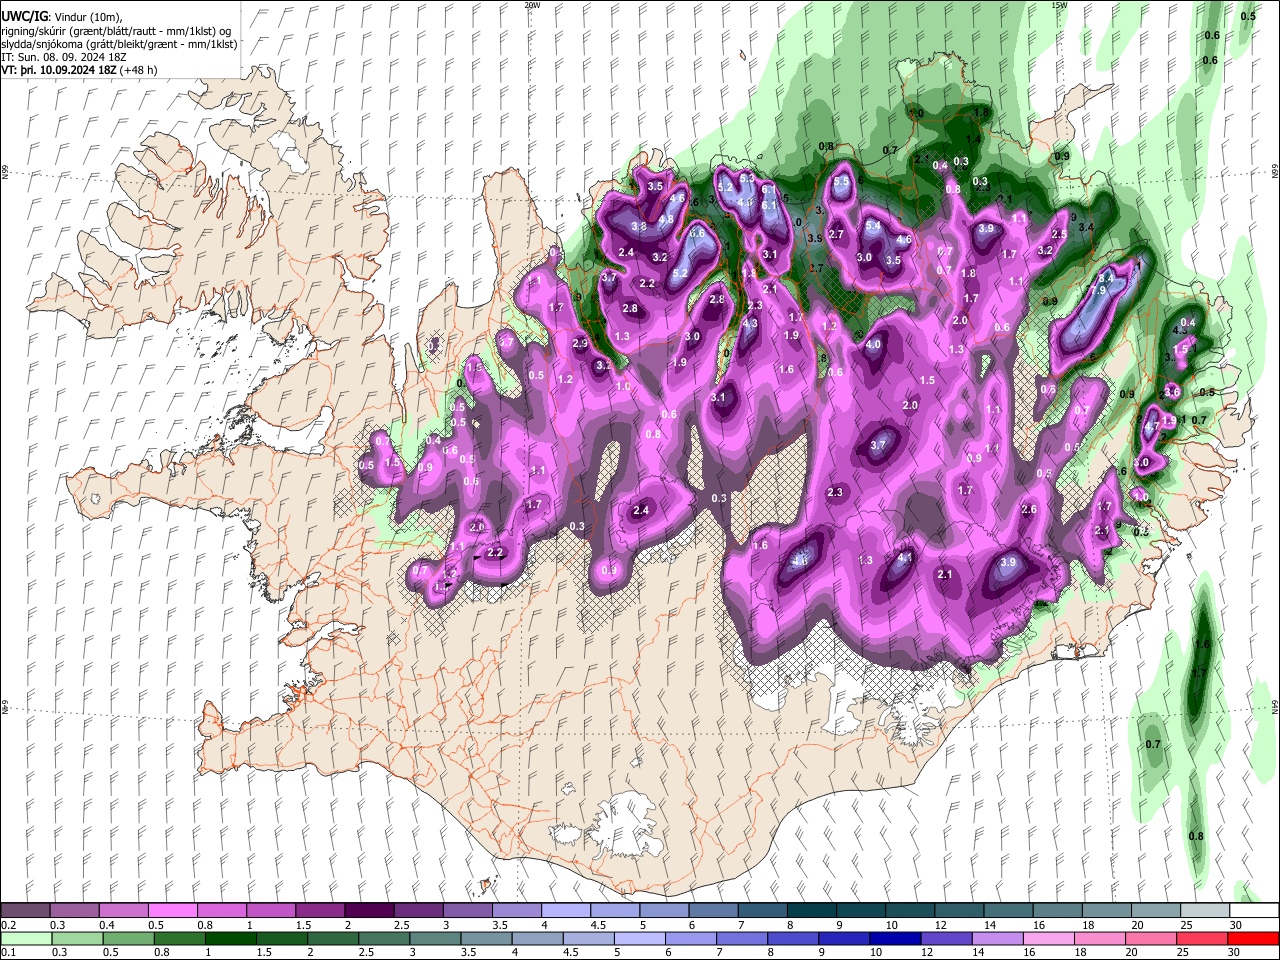Select the rain-scale swatch between 7 and 8
1280x960 pixels.
pos(741,938)
